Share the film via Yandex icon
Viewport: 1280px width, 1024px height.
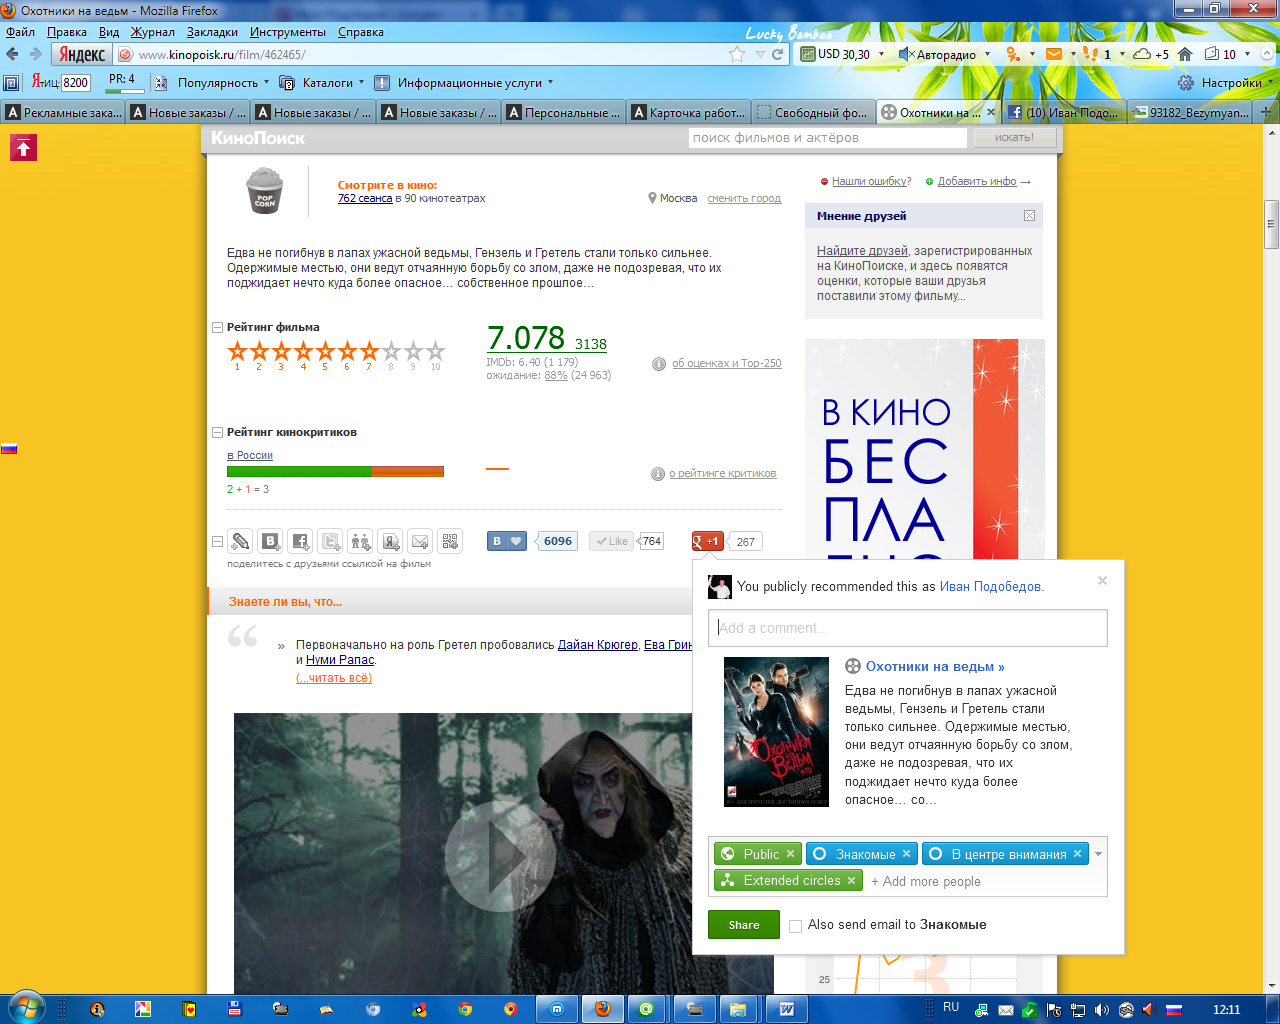[390, 541]
